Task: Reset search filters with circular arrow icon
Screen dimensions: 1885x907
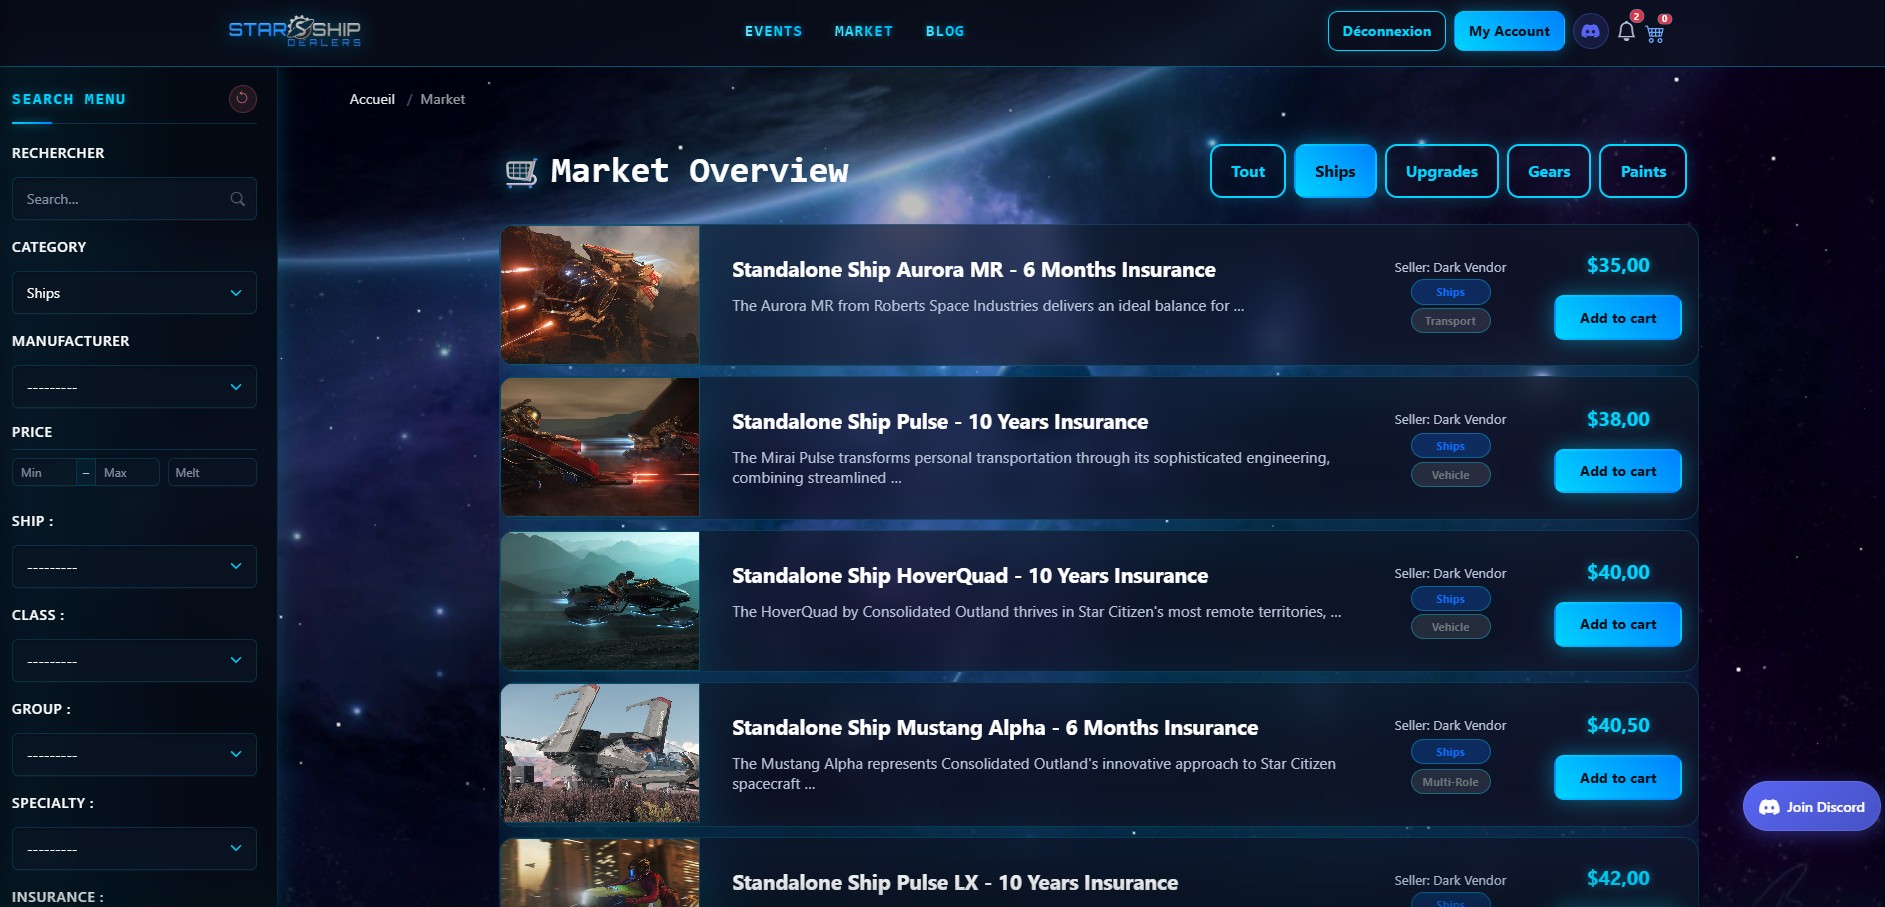Action: click(x=242, y=98)
